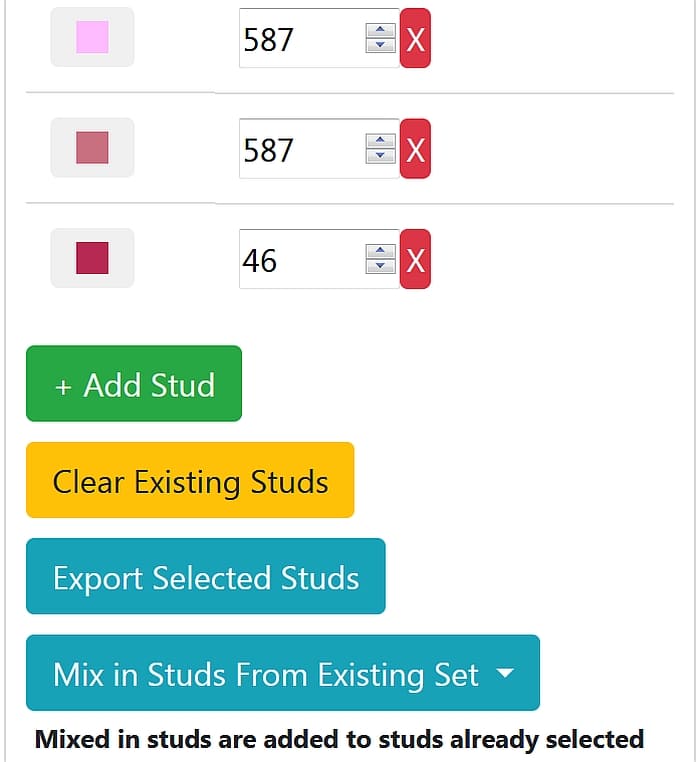Remove the light pink stud row

[415, 39]
